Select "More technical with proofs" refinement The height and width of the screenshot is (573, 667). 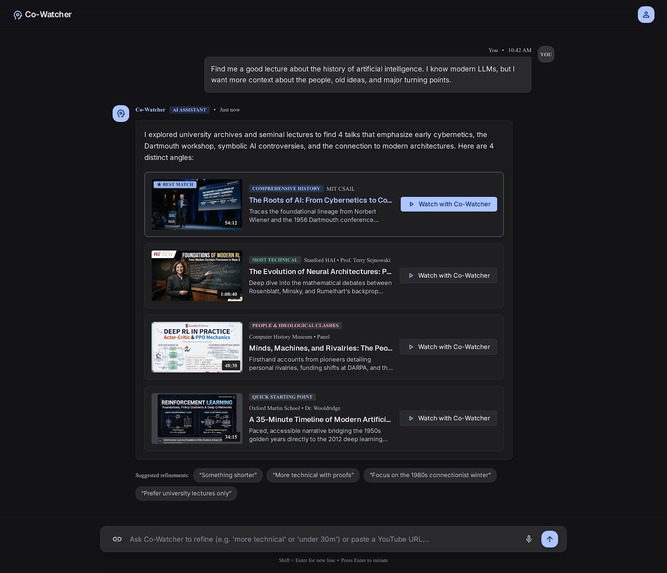[x=313, y=475]
